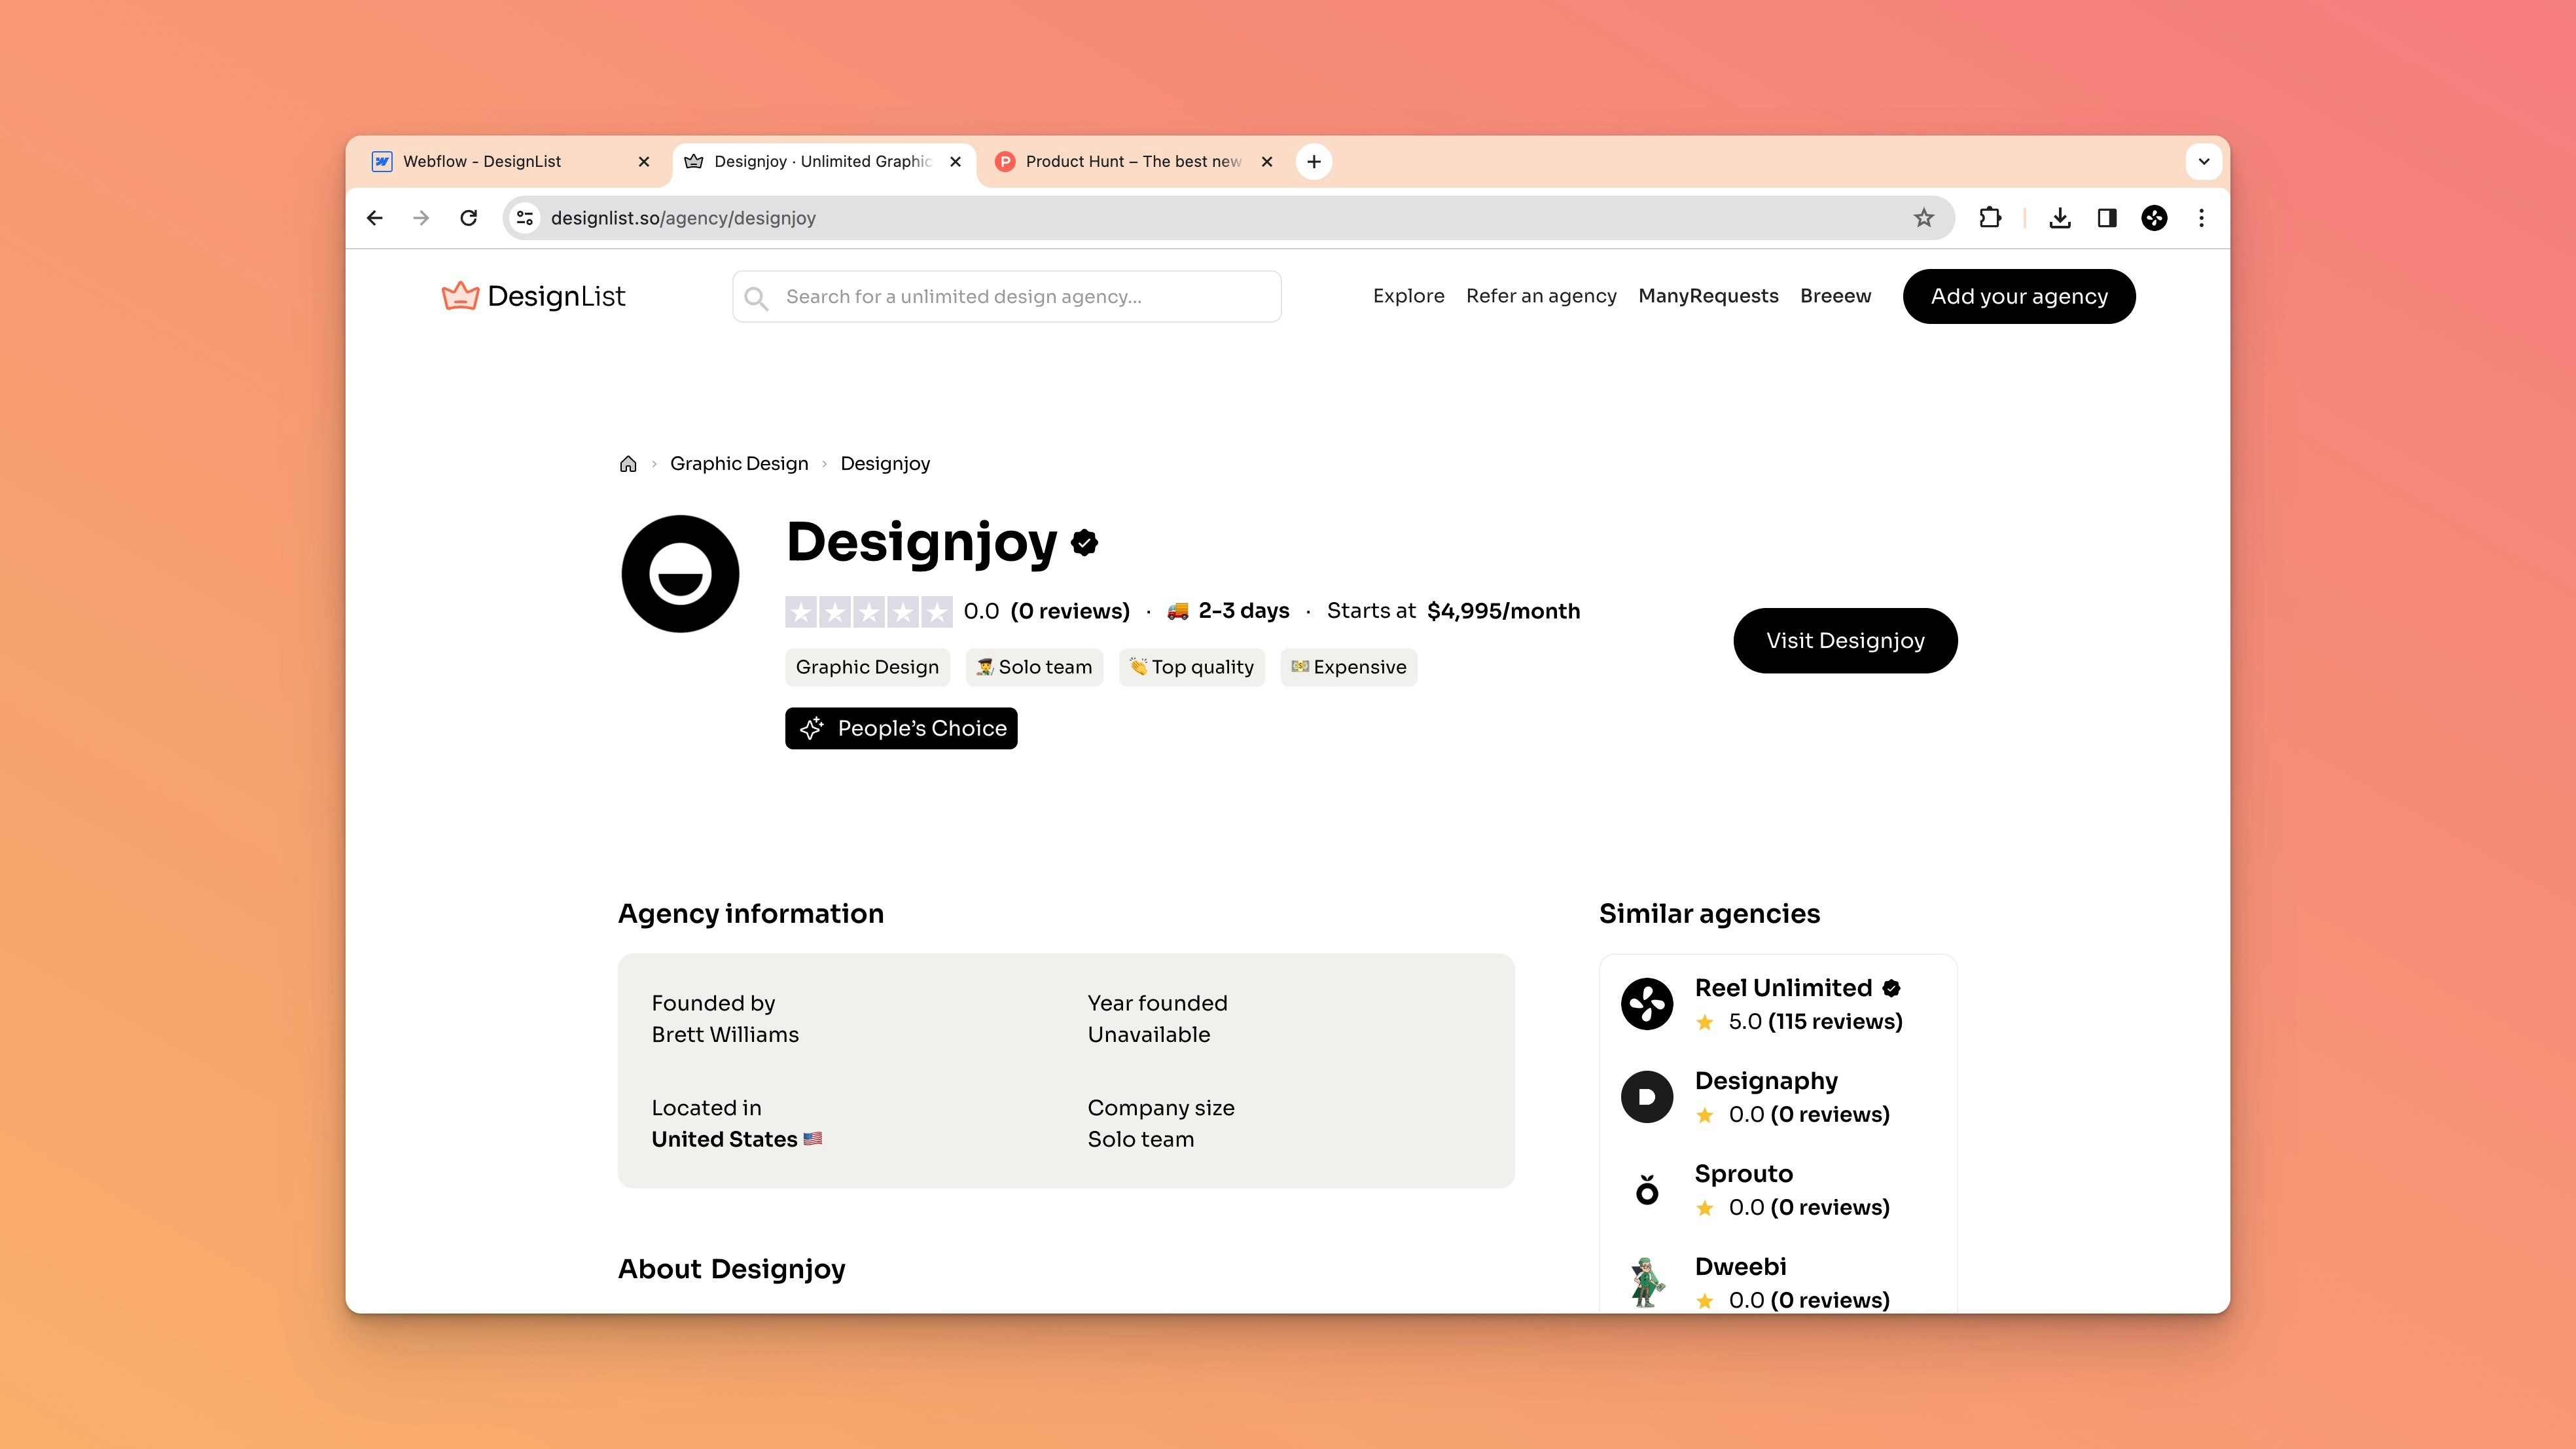2576x1449 pixels.
Task: Bookmark this page with the star icon
Action: click(1924, 218)
